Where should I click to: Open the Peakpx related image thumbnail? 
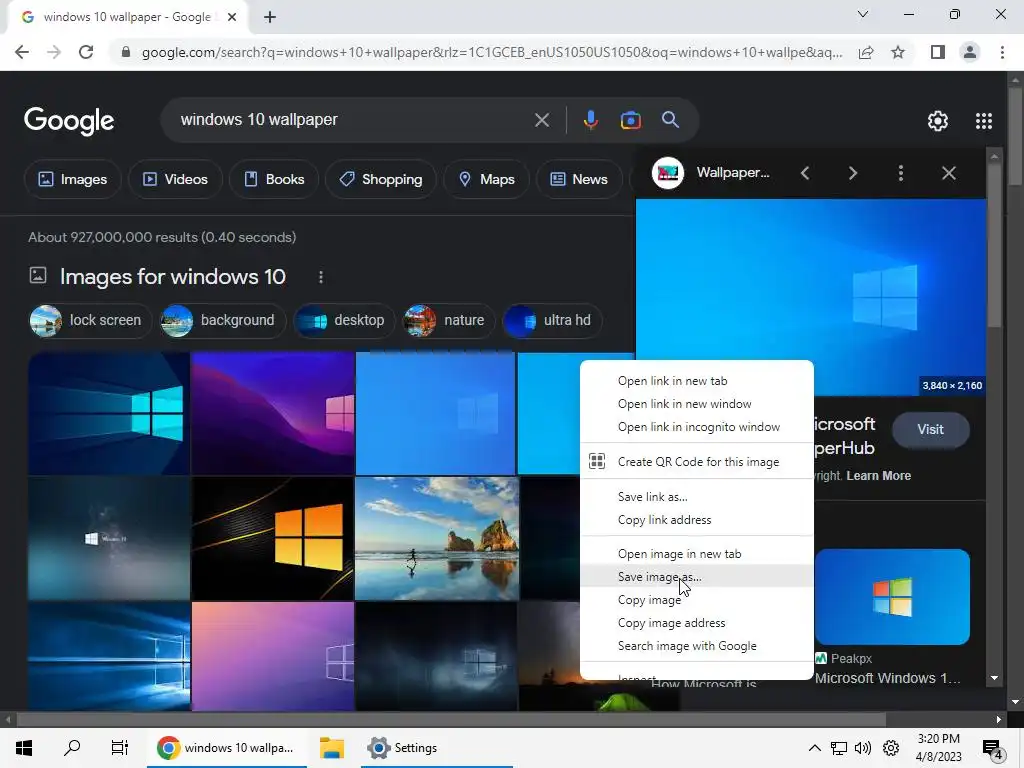click(892, 597)
